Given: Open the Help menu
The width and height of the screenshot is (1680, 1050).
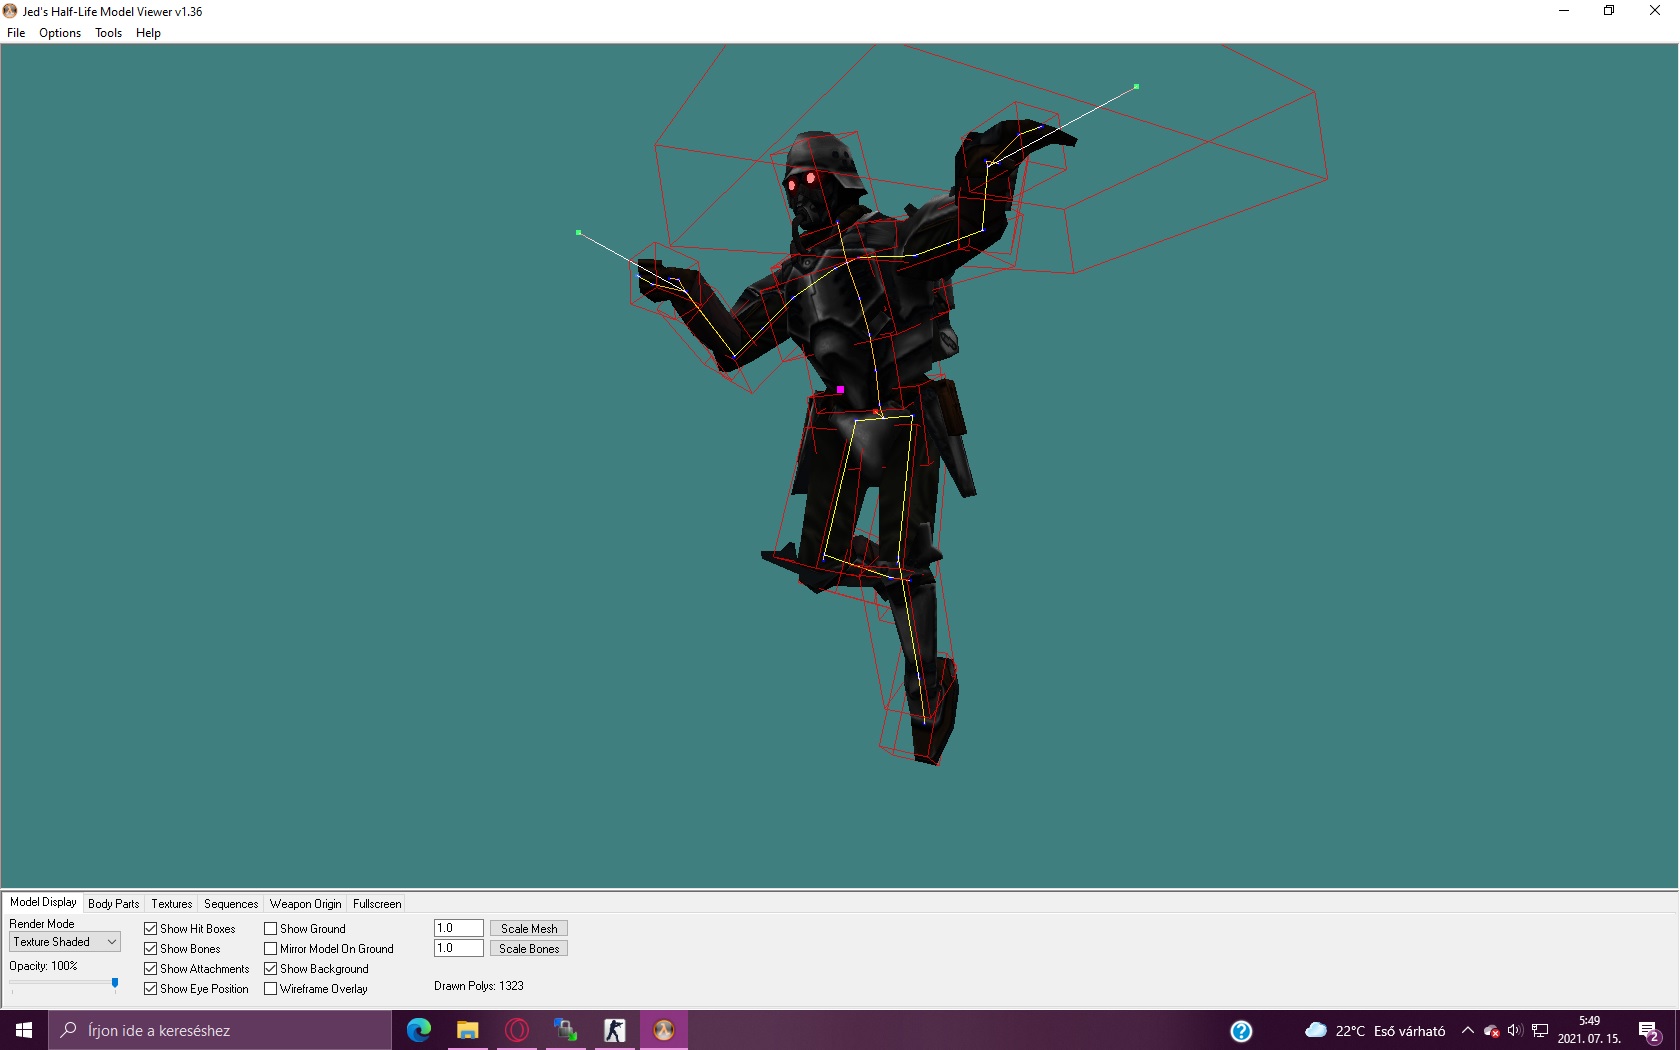Looking at the screenshot, I should click(148, 33).
